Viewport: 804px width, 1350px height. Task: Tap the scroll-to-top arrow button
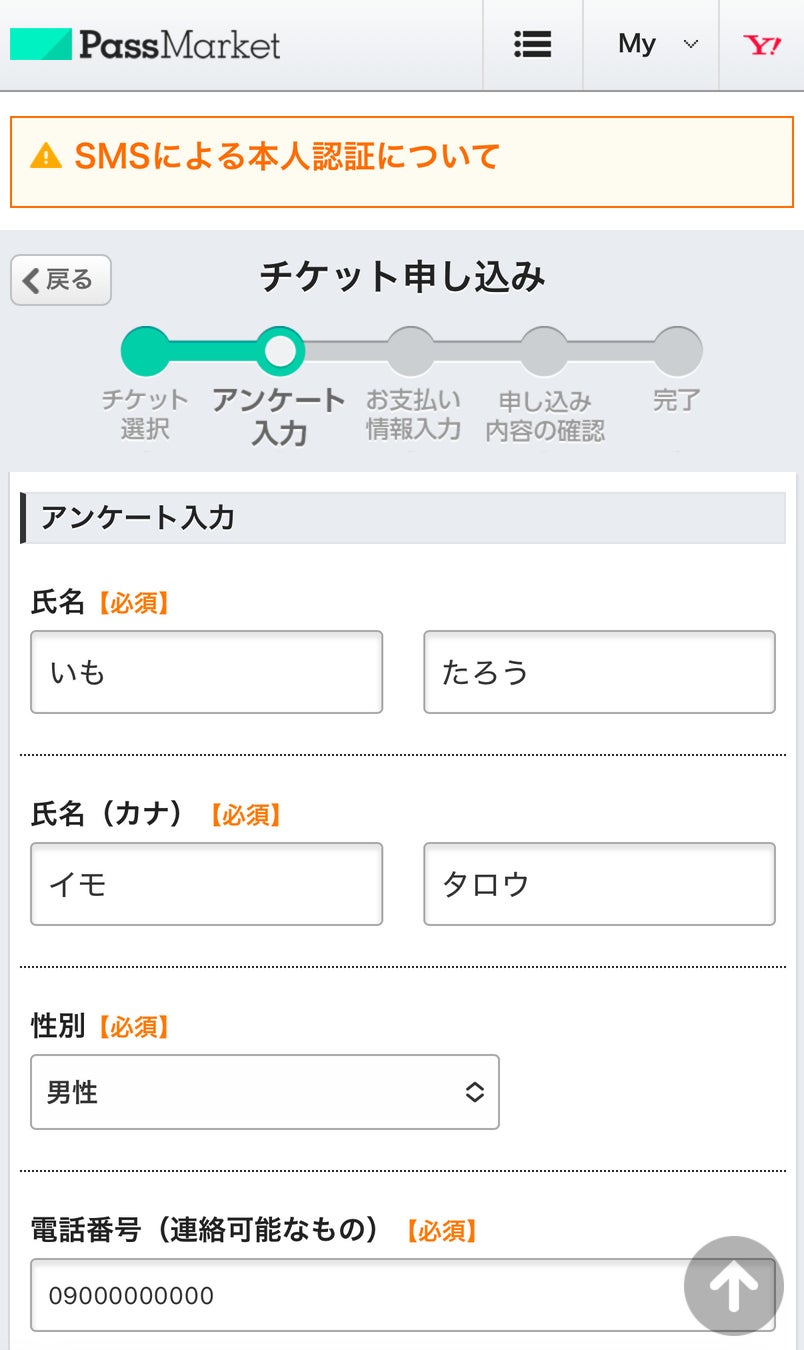[733, 1286]
